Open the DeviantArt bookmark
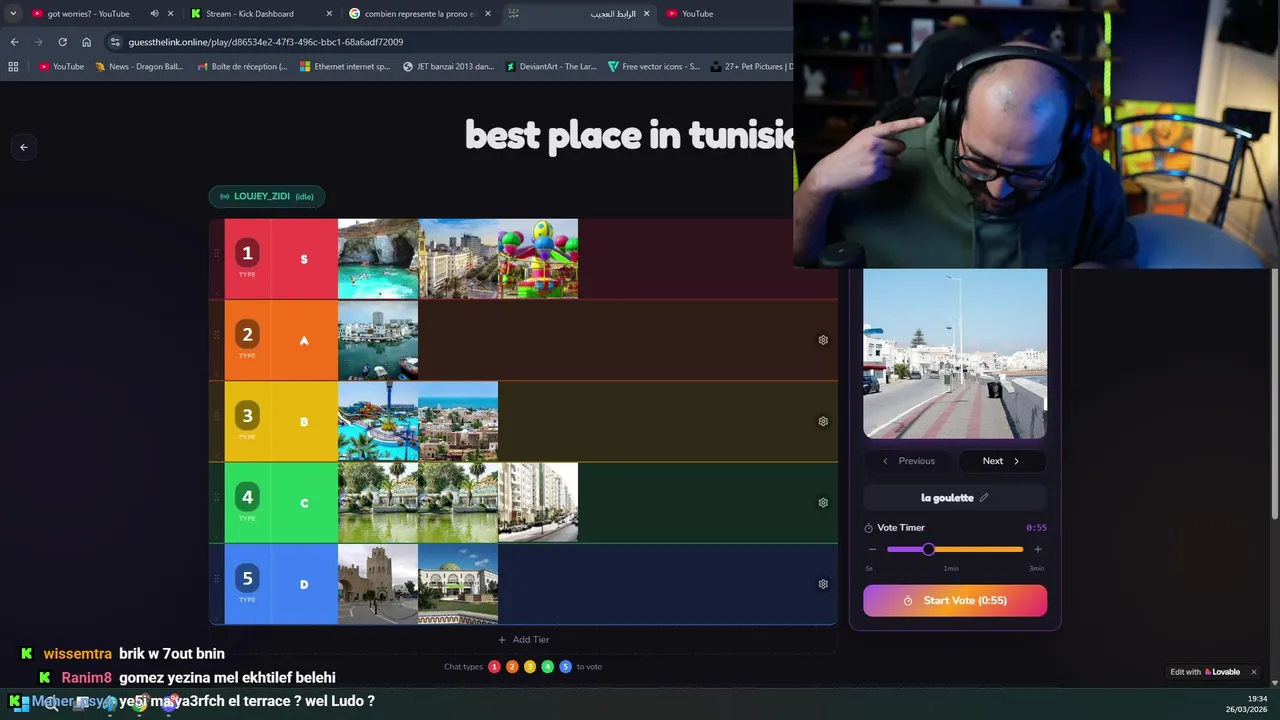Viewport: 1280px width, 720px height. [x=551, y=67]
